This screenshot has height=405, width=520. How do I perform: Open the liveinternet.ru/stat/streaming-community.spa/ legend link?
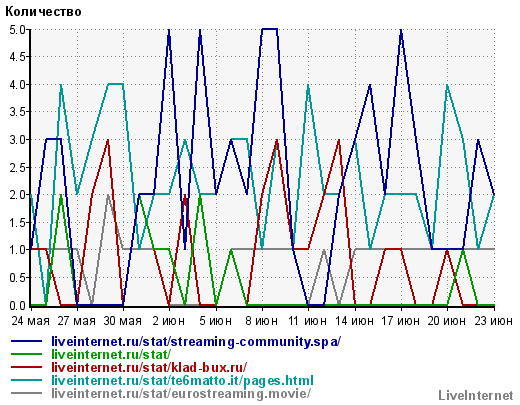pos(196,341)
